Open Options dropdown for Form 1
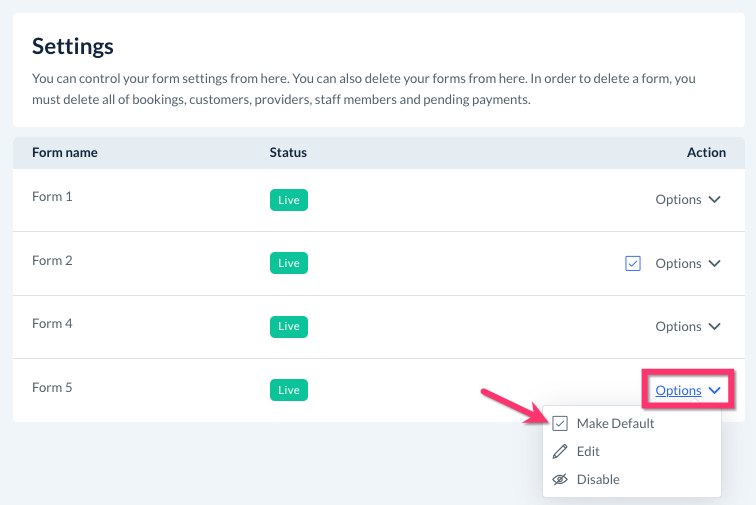The height and width of the screenshot is (505, 756). 678,199
